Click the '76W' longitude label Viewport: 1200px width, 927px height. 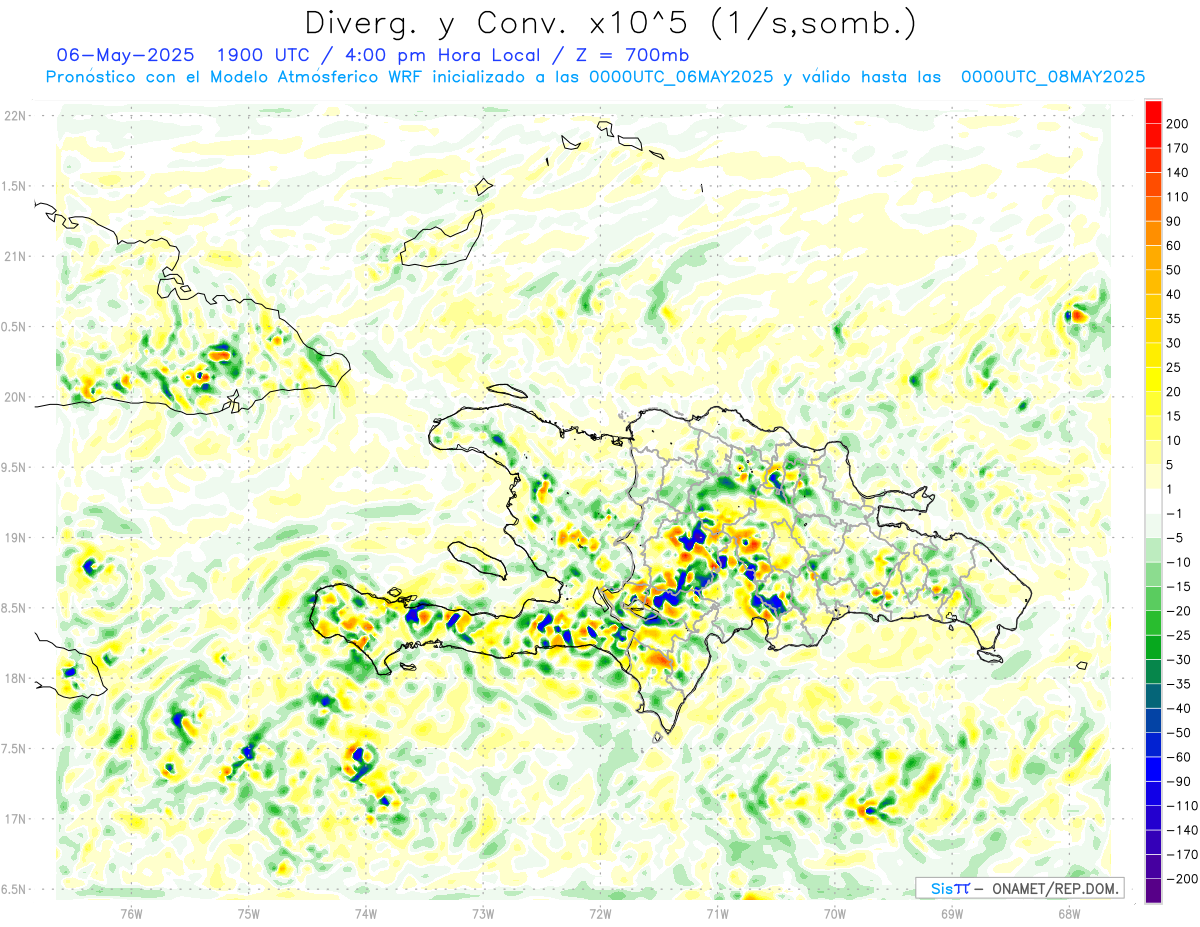[x=130, y=913]
